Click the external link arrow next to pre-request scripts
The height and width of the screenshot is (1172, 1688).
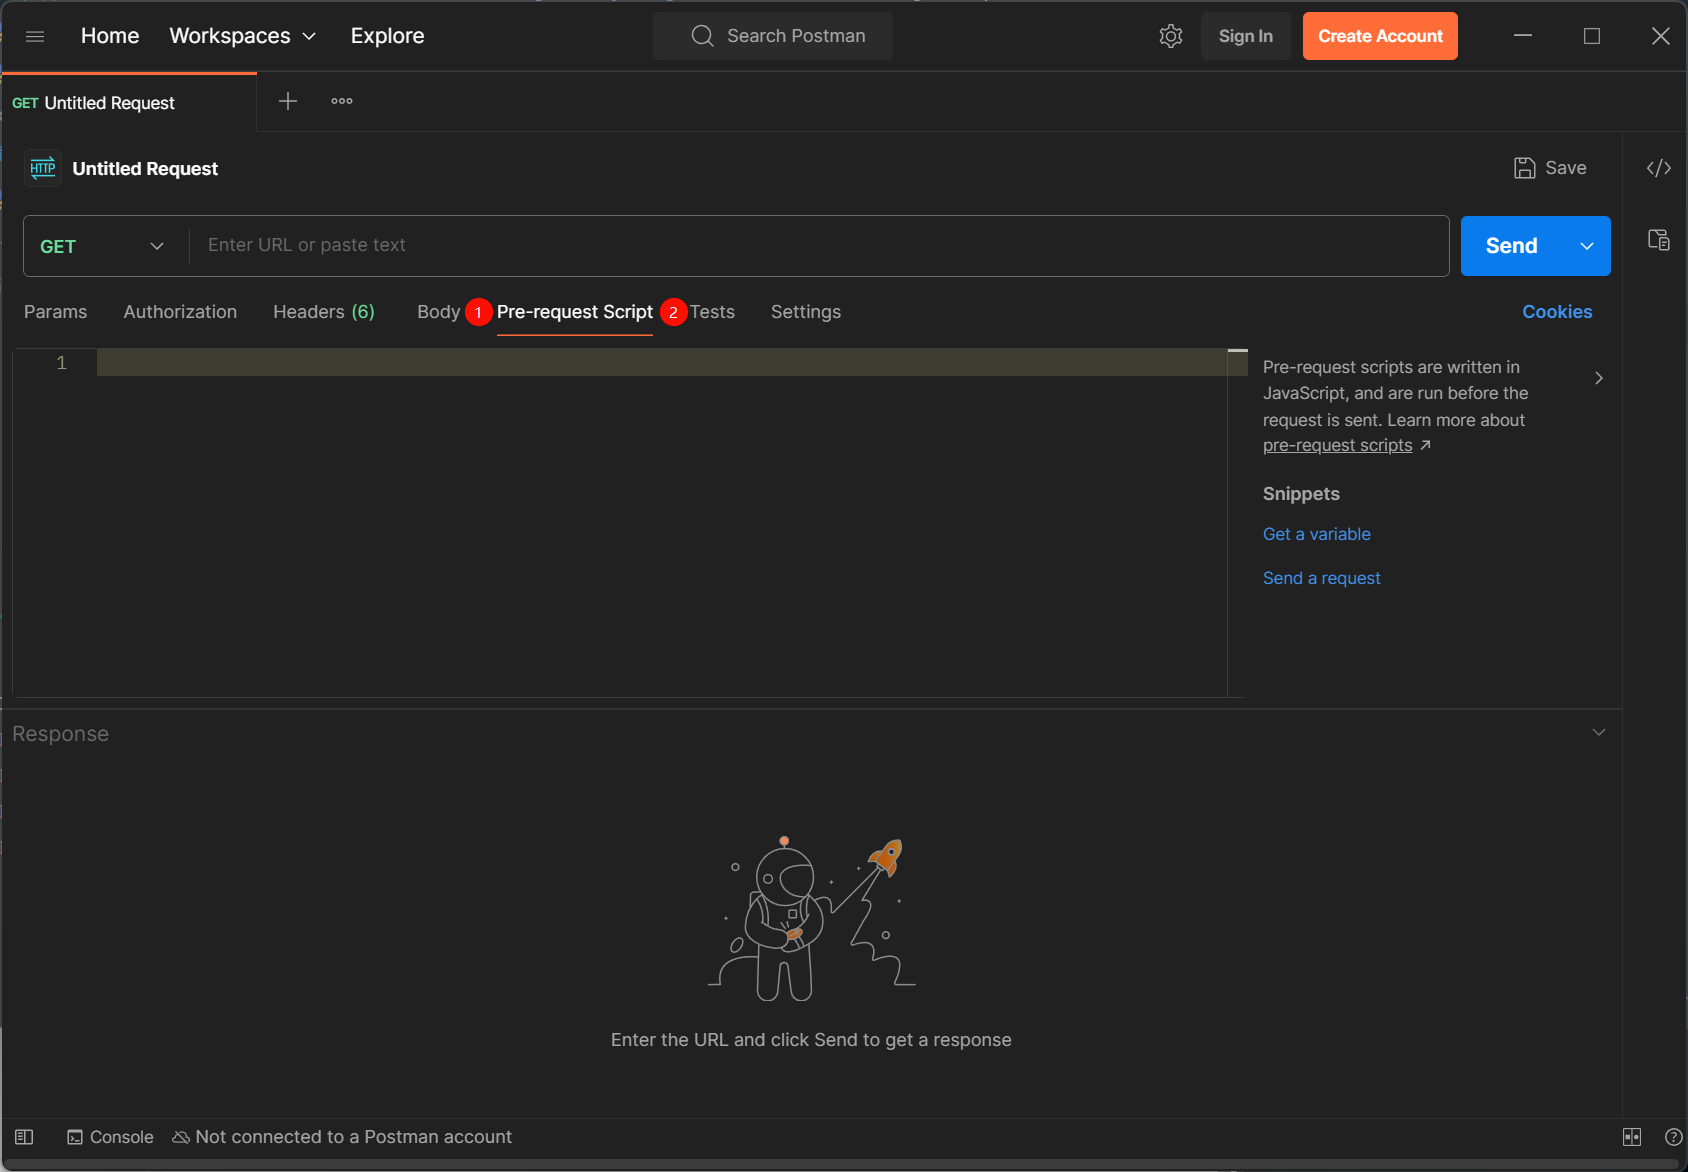click(1426, 445)
